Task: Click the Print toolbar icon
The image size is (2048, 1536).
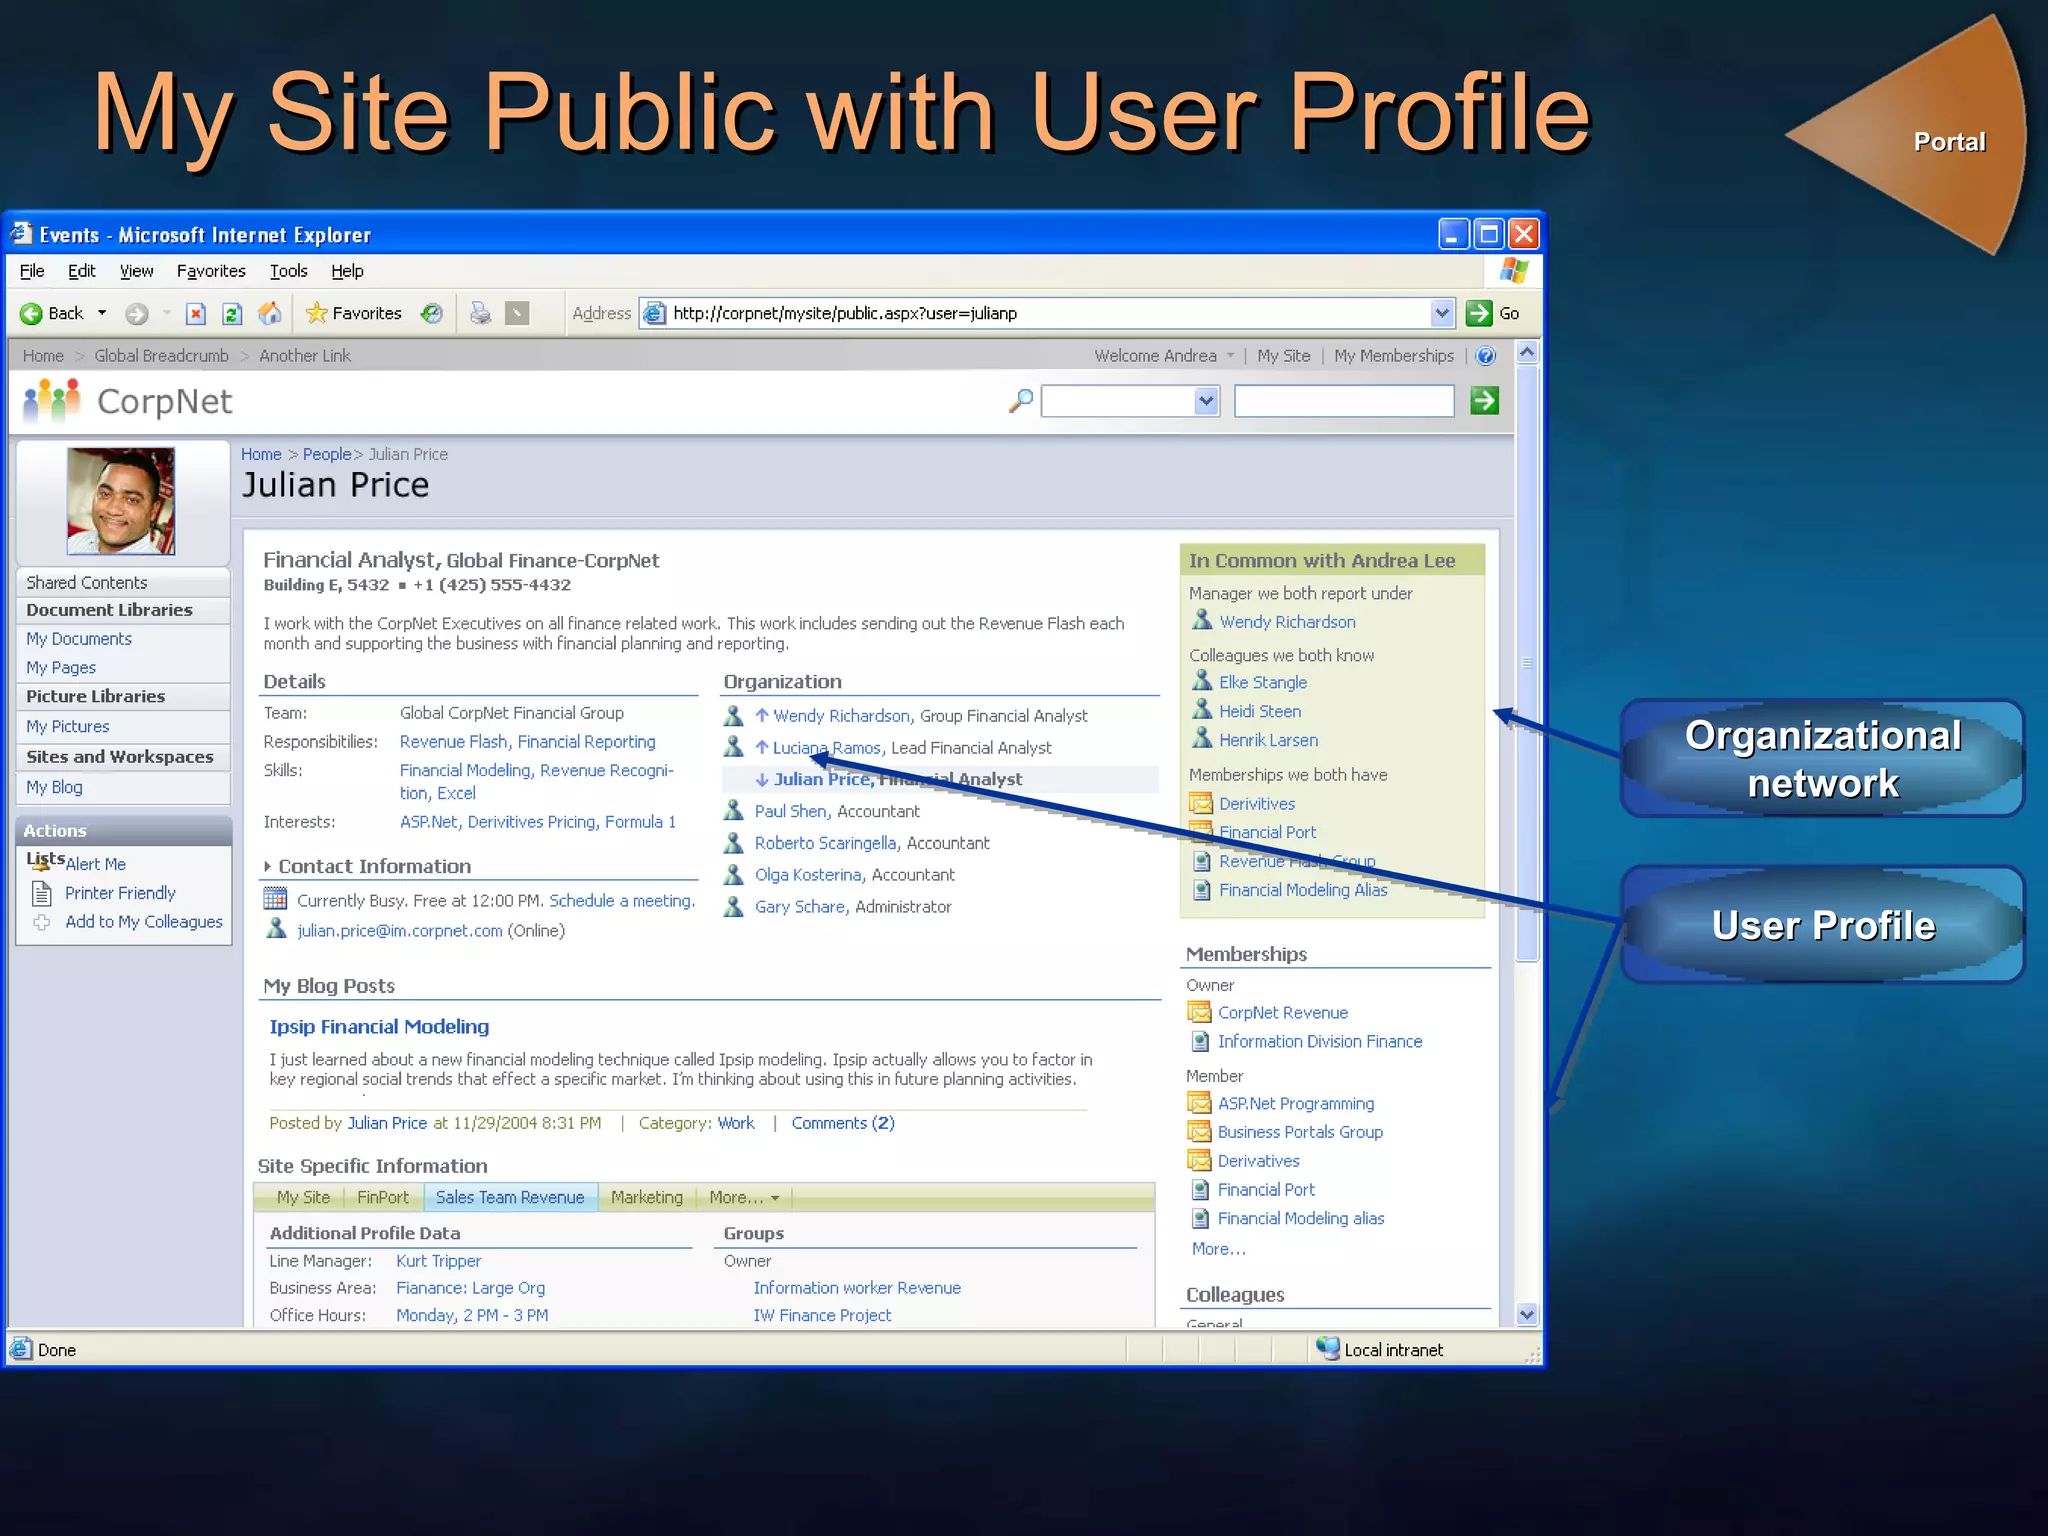Action: pyautogui.click(x=480, y=314)
